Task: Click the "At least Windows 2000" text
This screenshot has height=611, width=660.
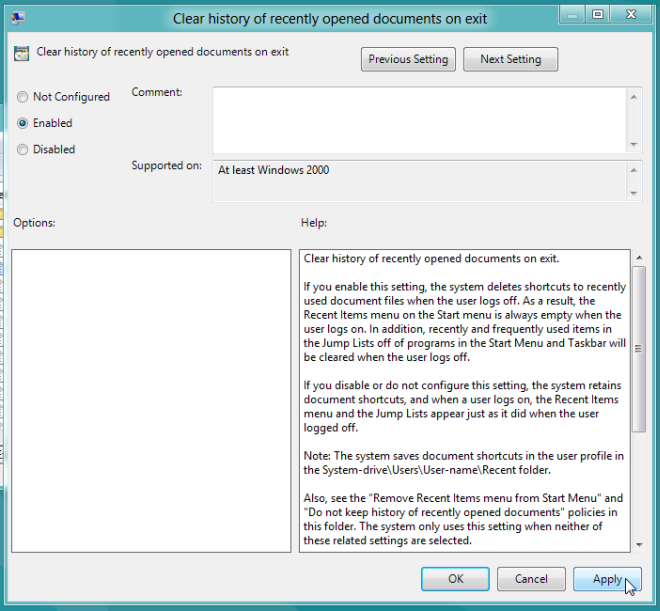Action: (274, 170)
